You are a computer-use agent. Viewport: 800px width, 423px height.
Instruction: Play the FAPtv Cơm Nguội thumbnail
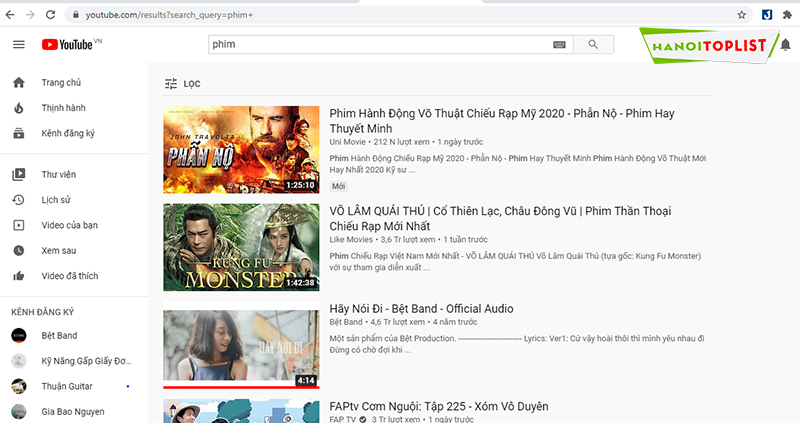coord(241,411)
